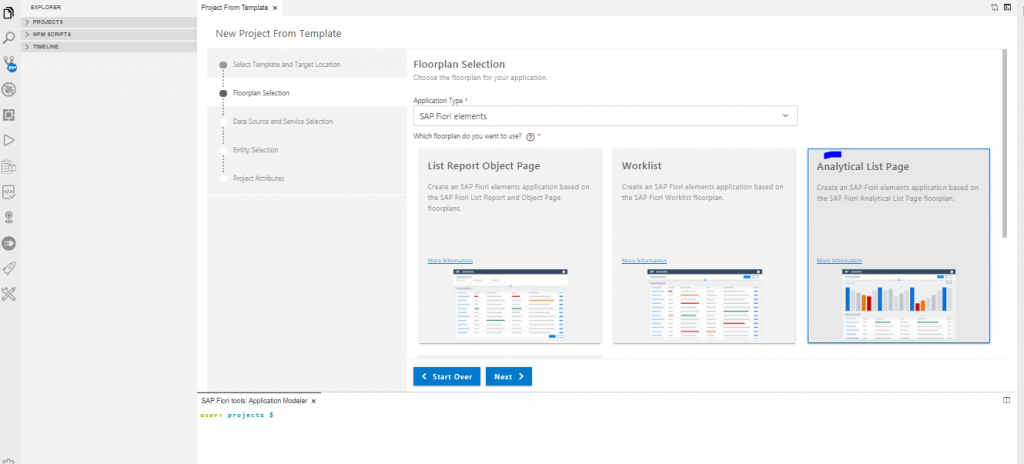Choose the Analytical List Page card
Viewport: 1024px width, 464px height.
pyautogui.click(x=899, y=246)
